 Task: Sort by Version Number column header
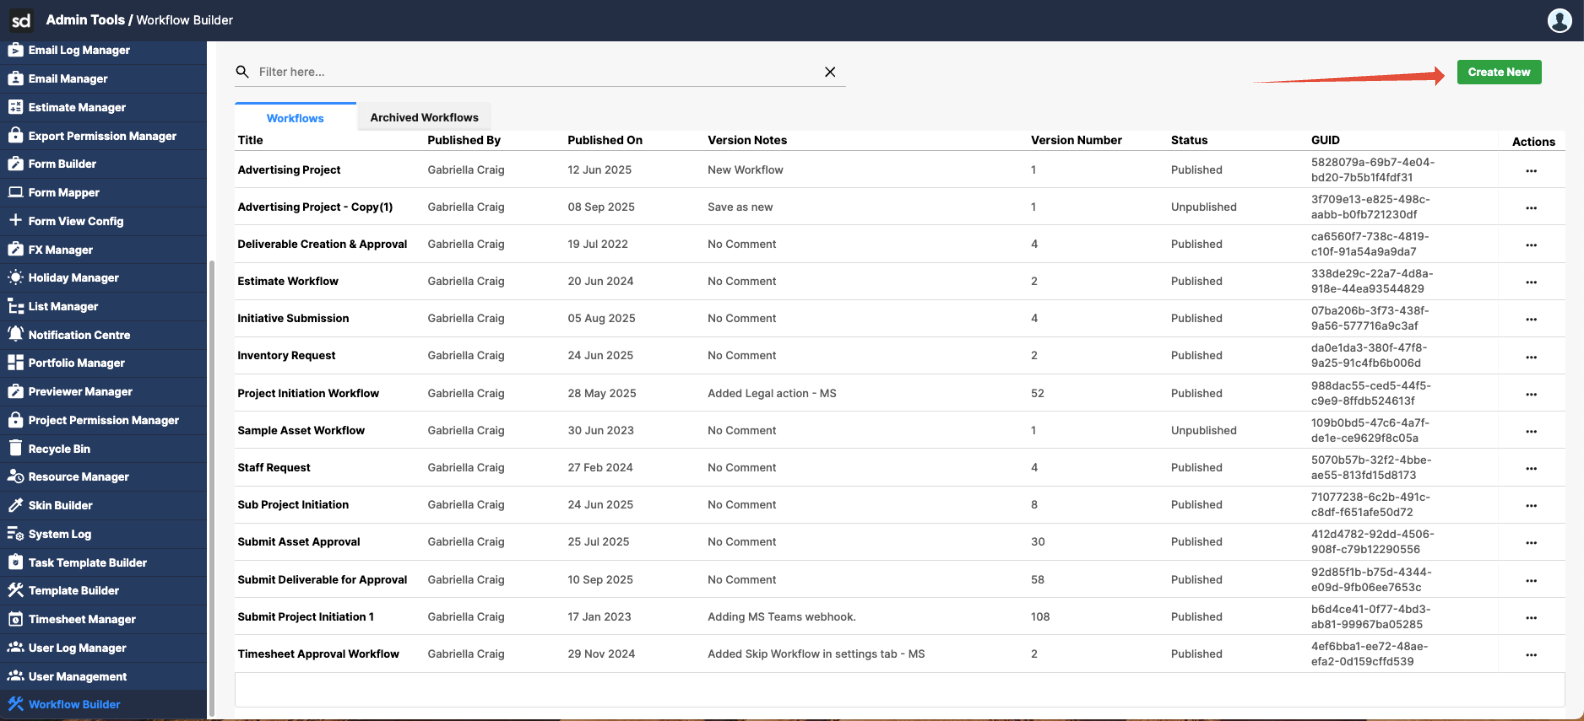[x=1076, y=140]
